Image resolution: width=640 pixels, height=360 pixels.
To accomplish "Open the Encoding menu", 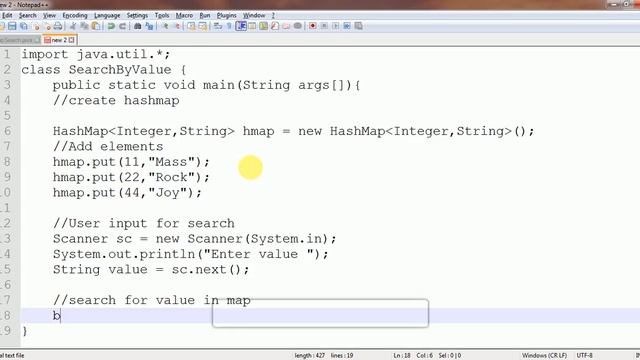I will [75, 16].
